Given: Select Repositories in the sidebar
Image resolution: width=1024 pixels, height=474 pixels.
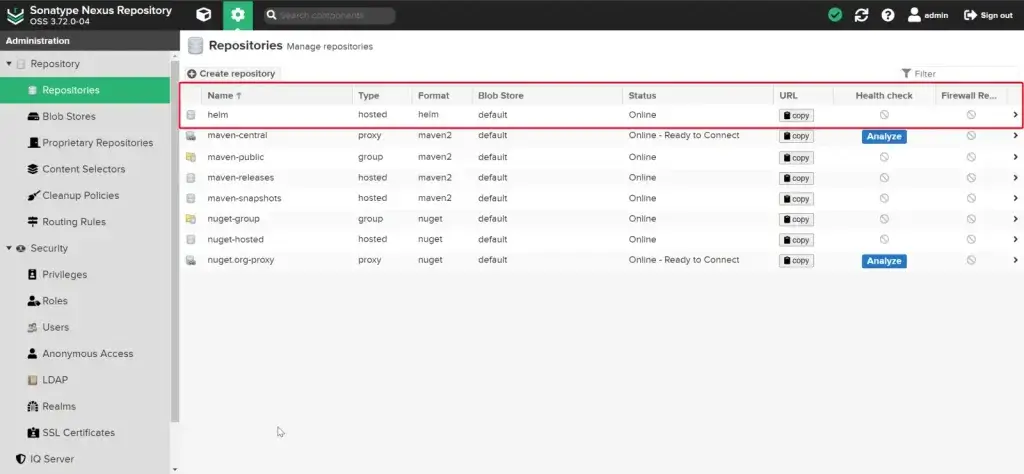Looking at the screenshot, I should (85, 90).
